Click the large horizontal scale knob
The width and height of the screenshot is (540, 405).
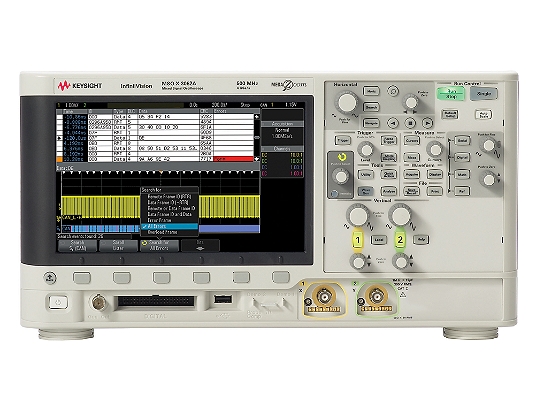coord(347,103)
